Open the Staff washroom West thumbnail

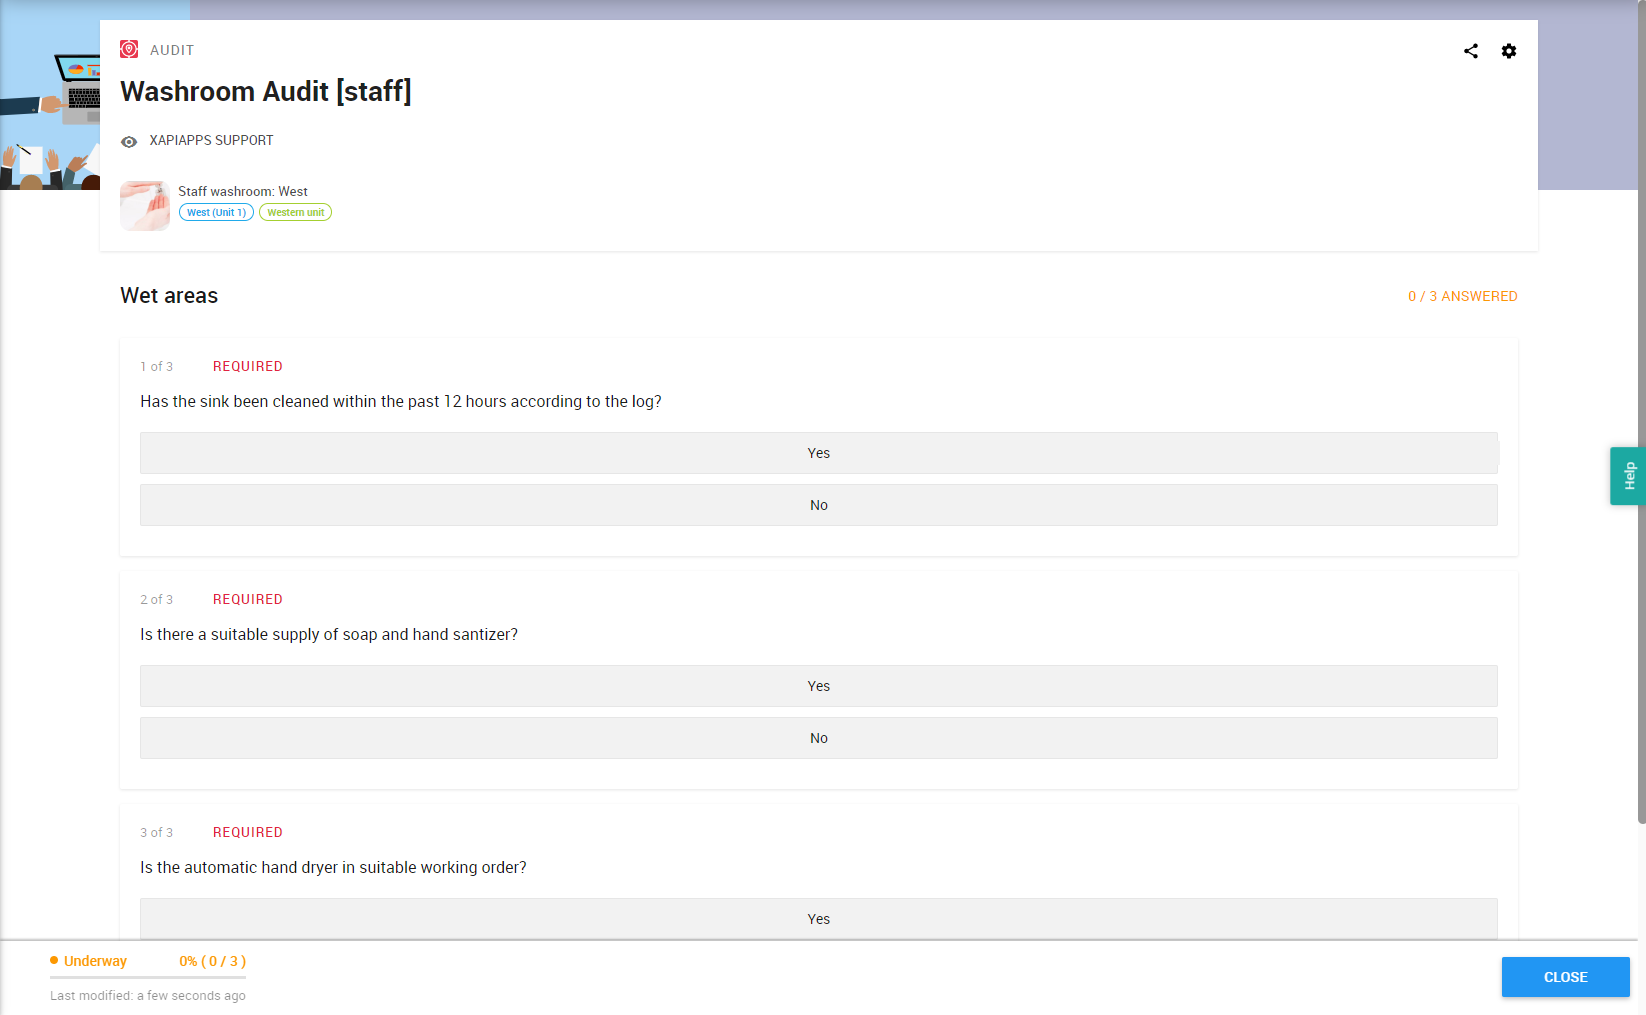(145, 206)
